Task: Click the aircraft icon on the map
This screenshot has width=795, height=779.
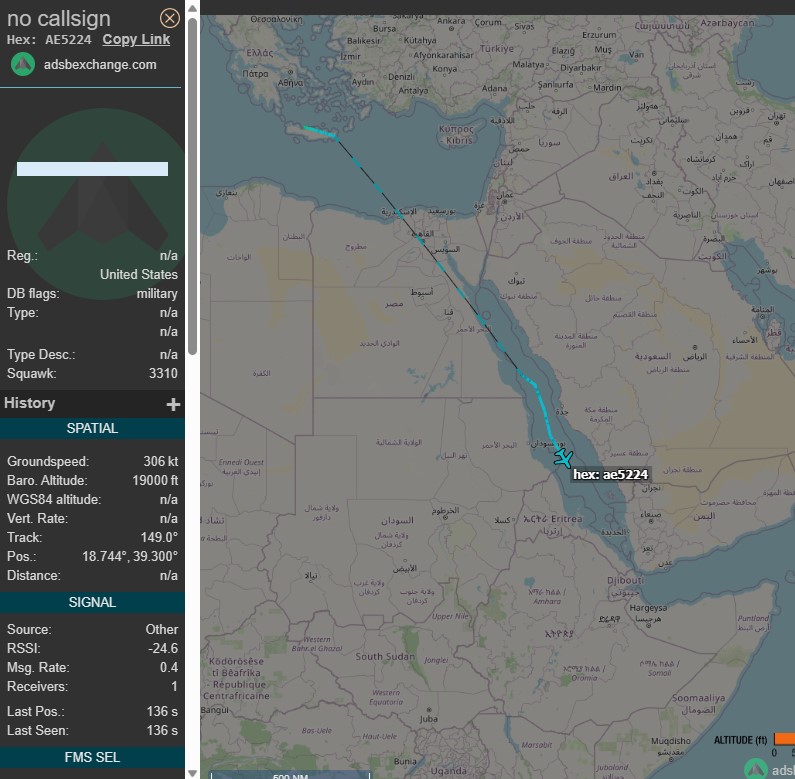Action: [x=563, y=458]
